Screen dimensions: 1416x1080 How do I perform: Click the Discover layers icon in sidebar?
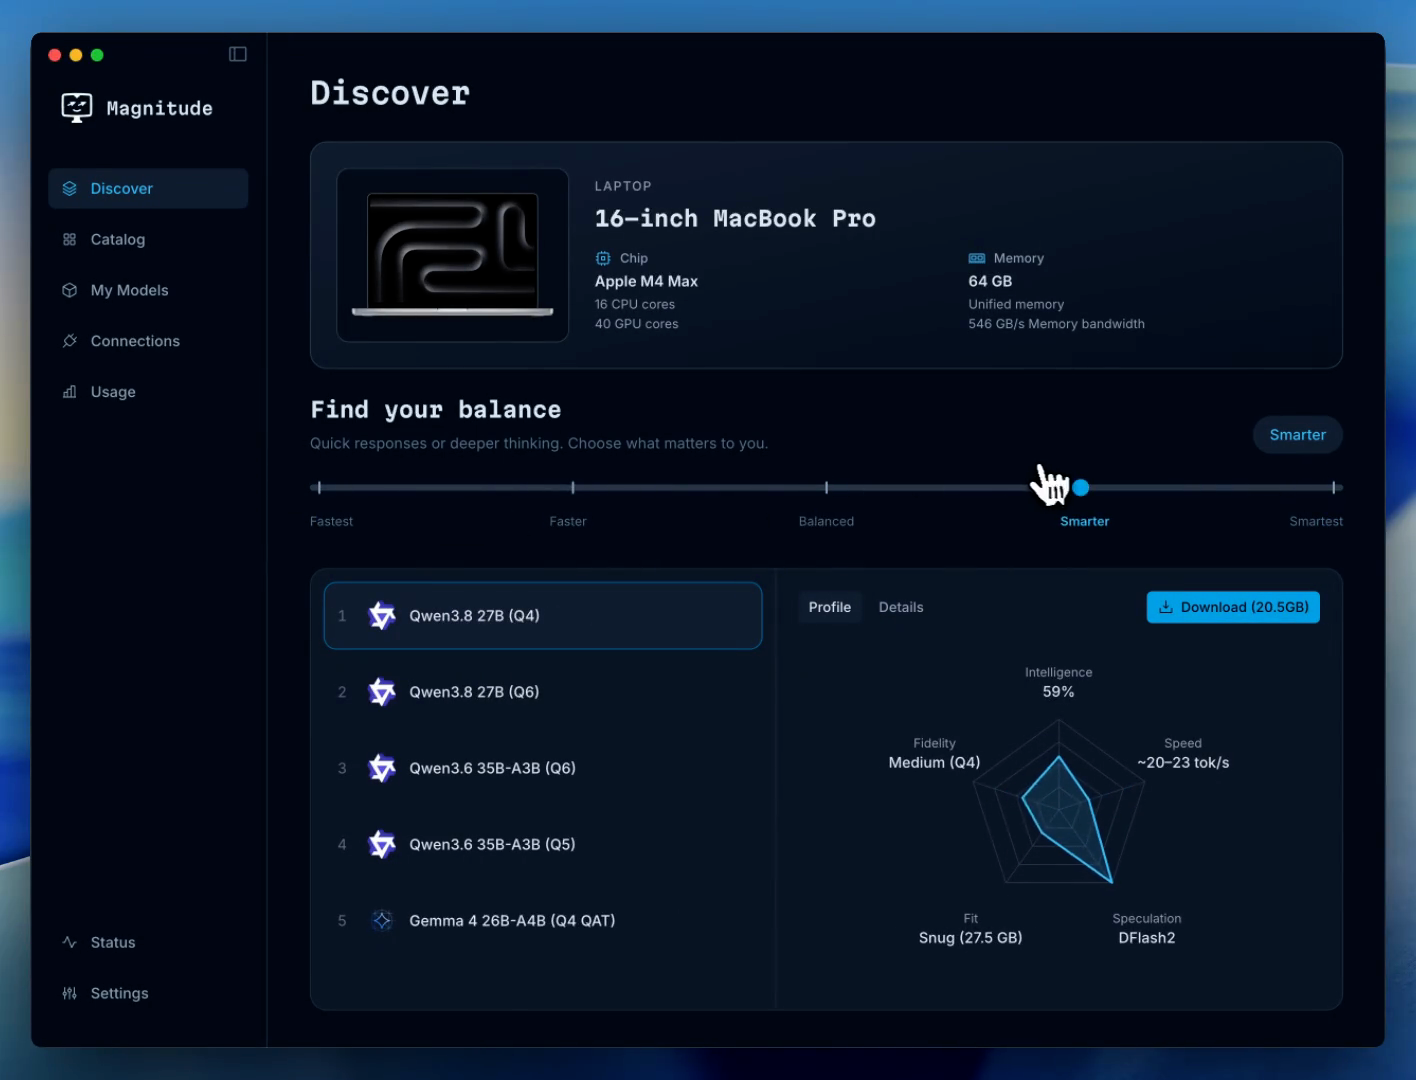point(70,188)
